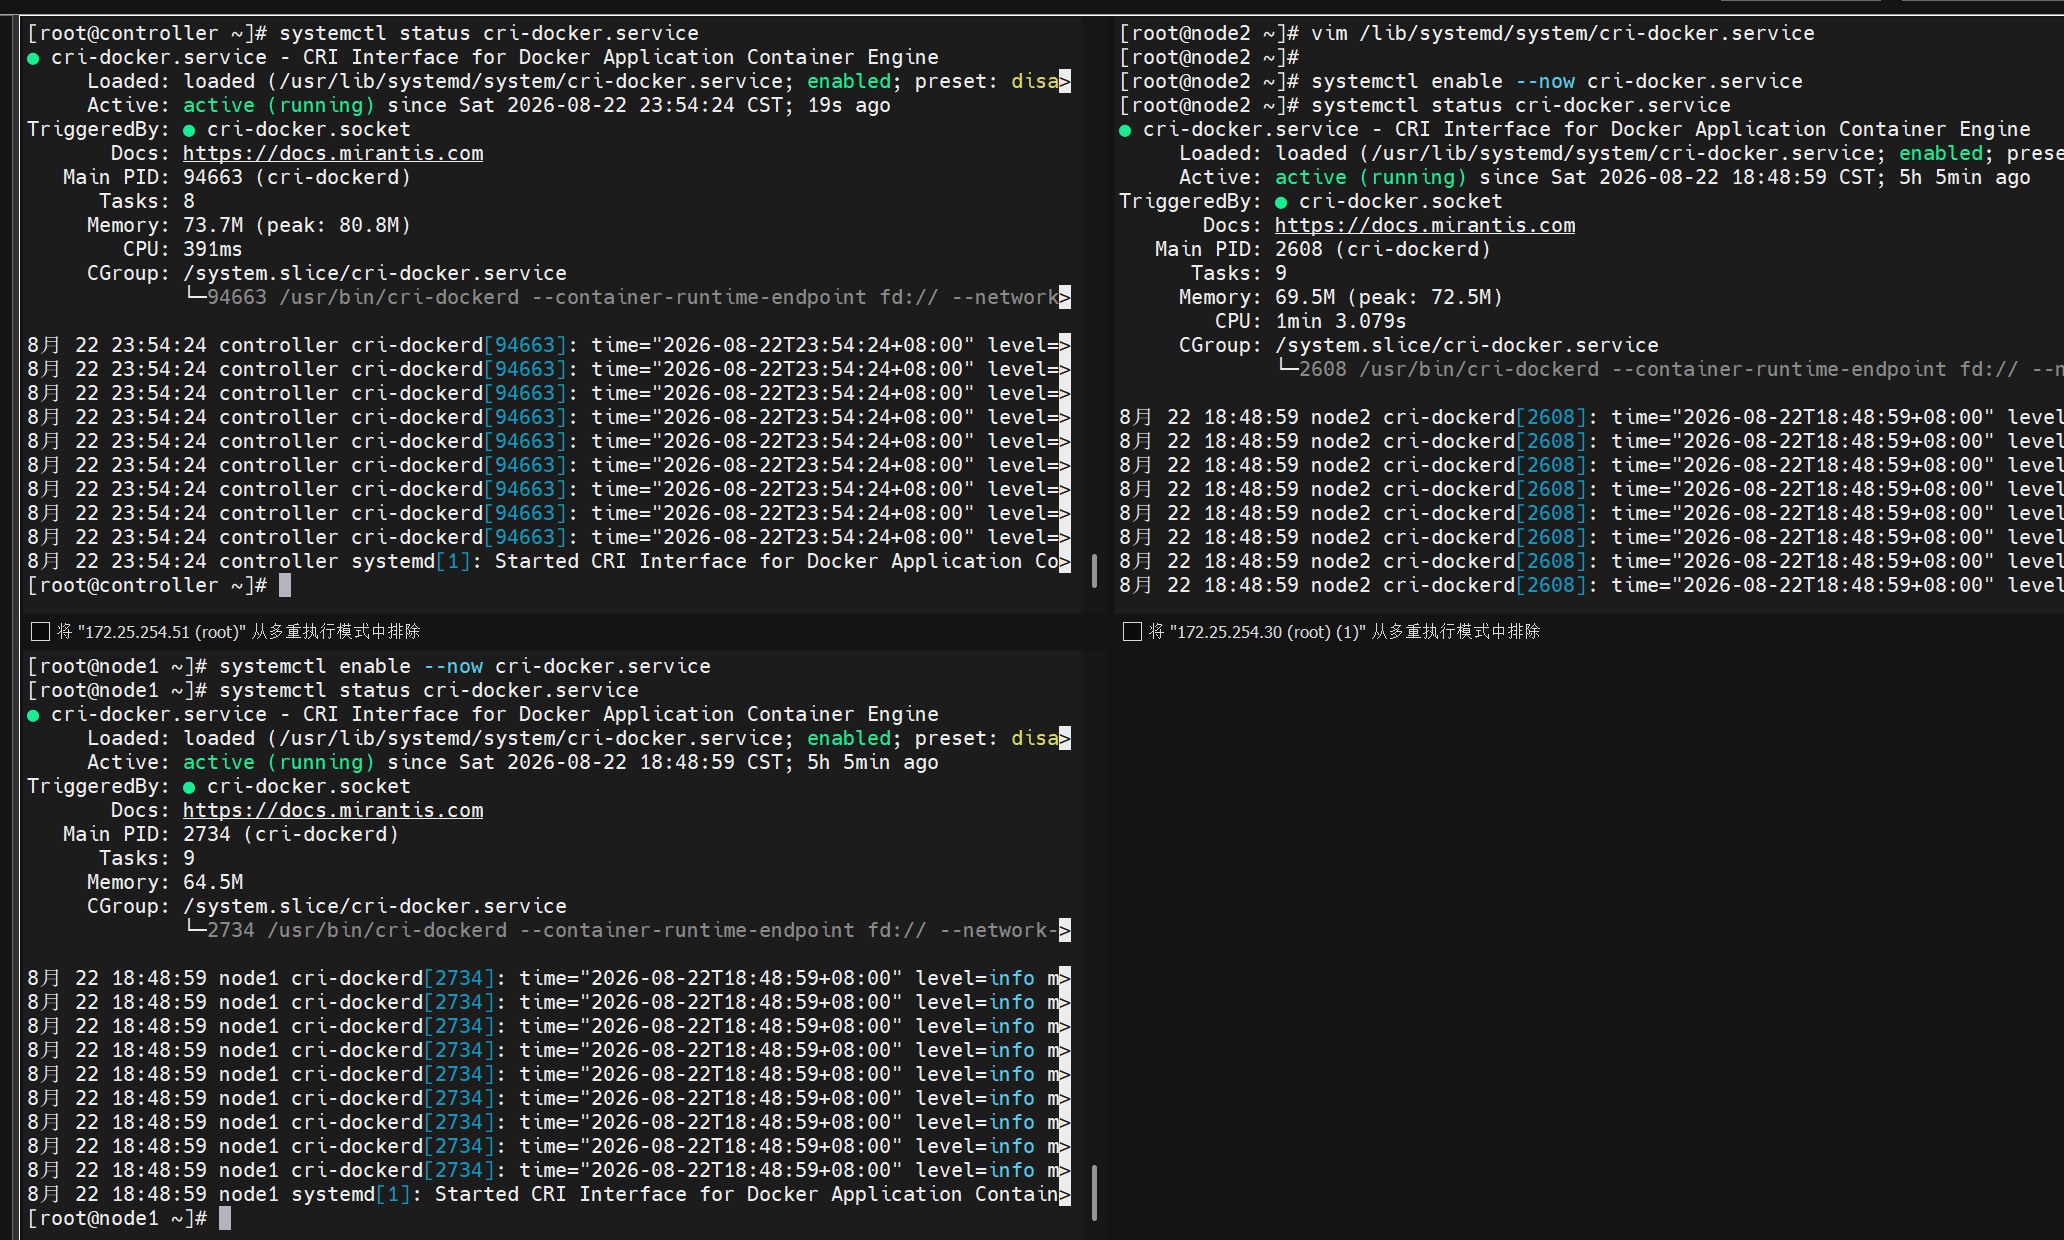Click "Tasks: 8" value in controller pane
2064x1240 pixels.
click(x=189, y=201)
